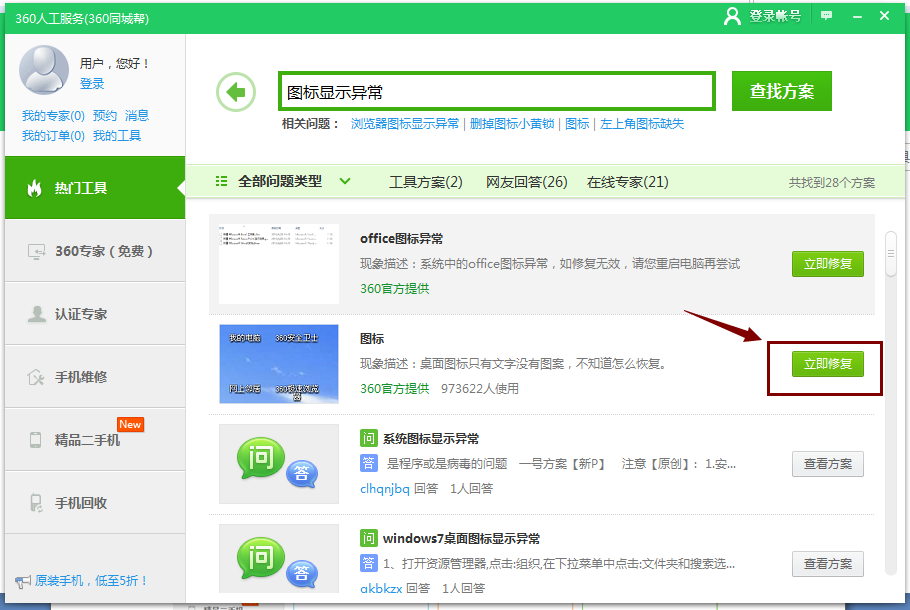Click the megaphone icon beside 原装手机 promo
This screenshot has height=610, width=910.
23,581
